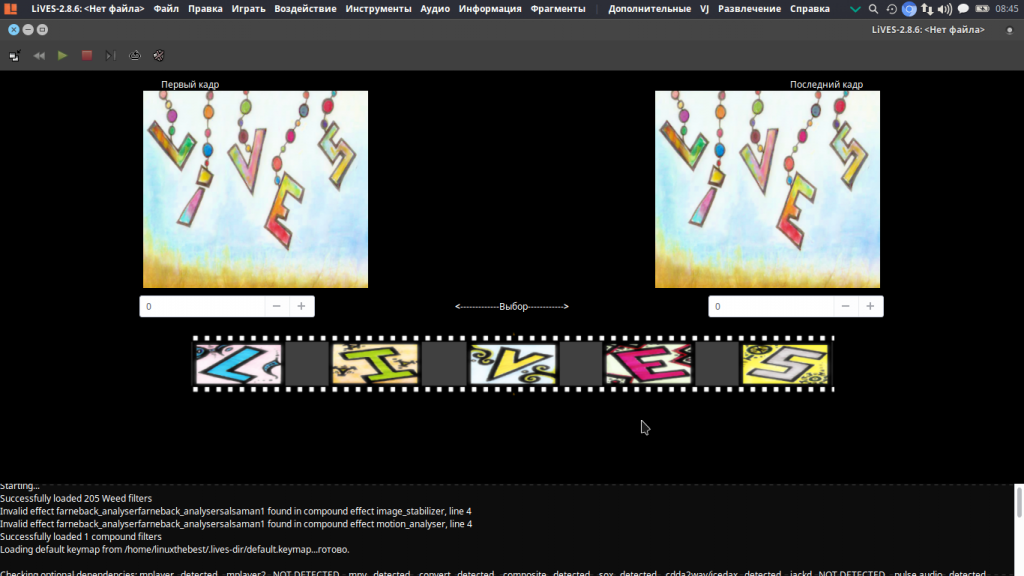Viewport: 1024px width, 576px height.
Task: Click the Последний кадр label
Action: 826,84
